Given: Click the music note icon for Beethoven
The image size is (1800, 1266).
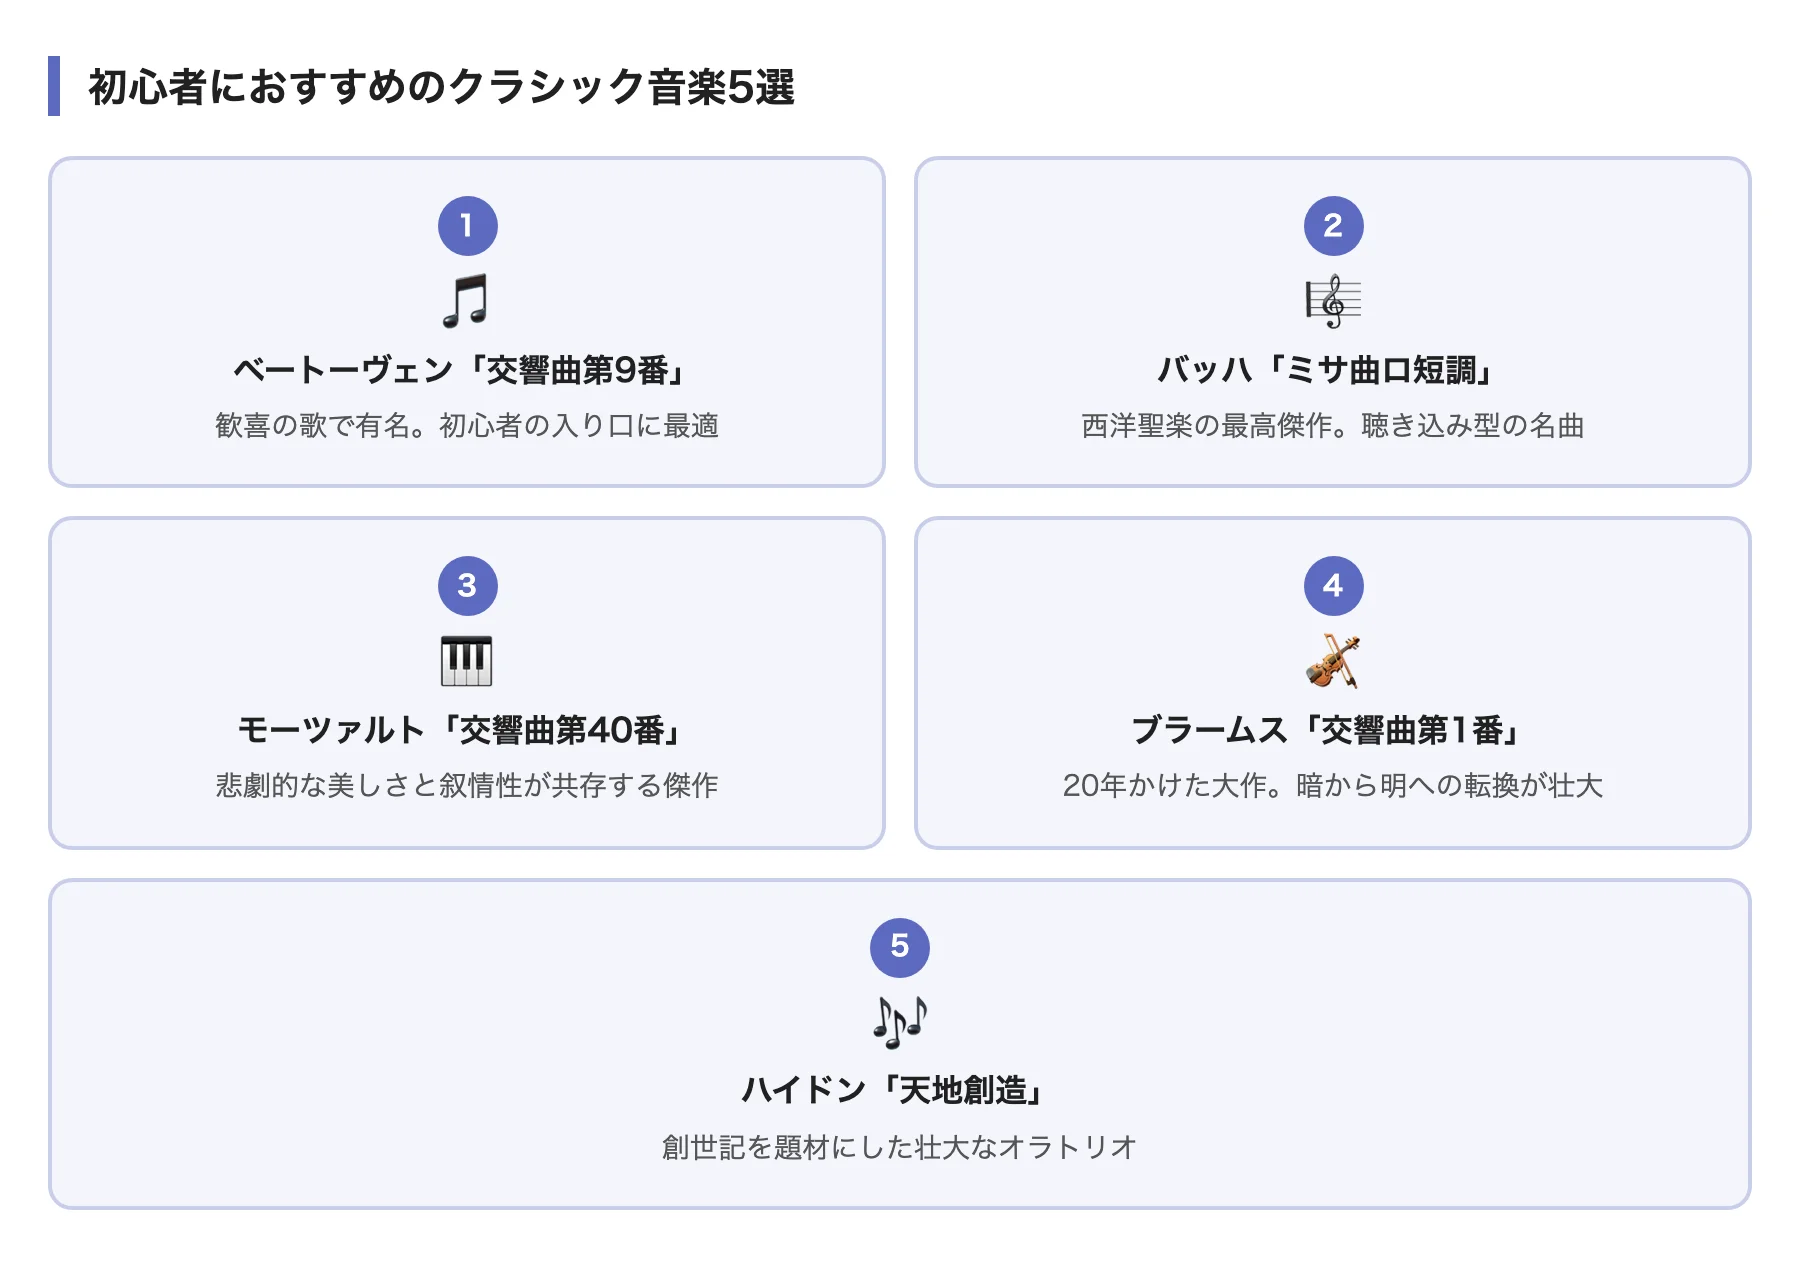Looking at the screenshot, I should 466,300.
